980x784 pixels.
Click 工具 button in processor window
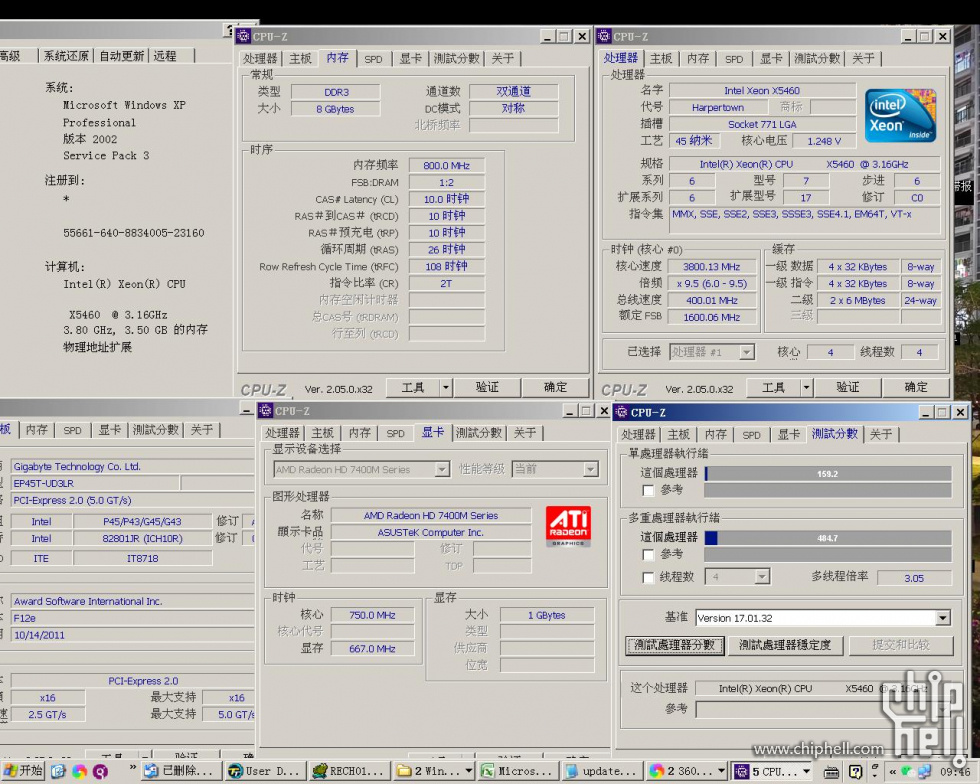tap(773, 388)
